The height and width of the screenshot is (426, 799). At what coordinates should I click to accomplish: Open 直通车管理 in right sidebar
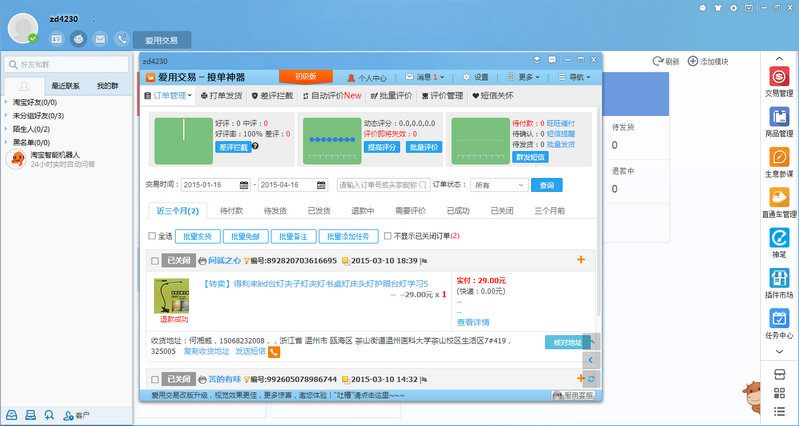(779, 202)
